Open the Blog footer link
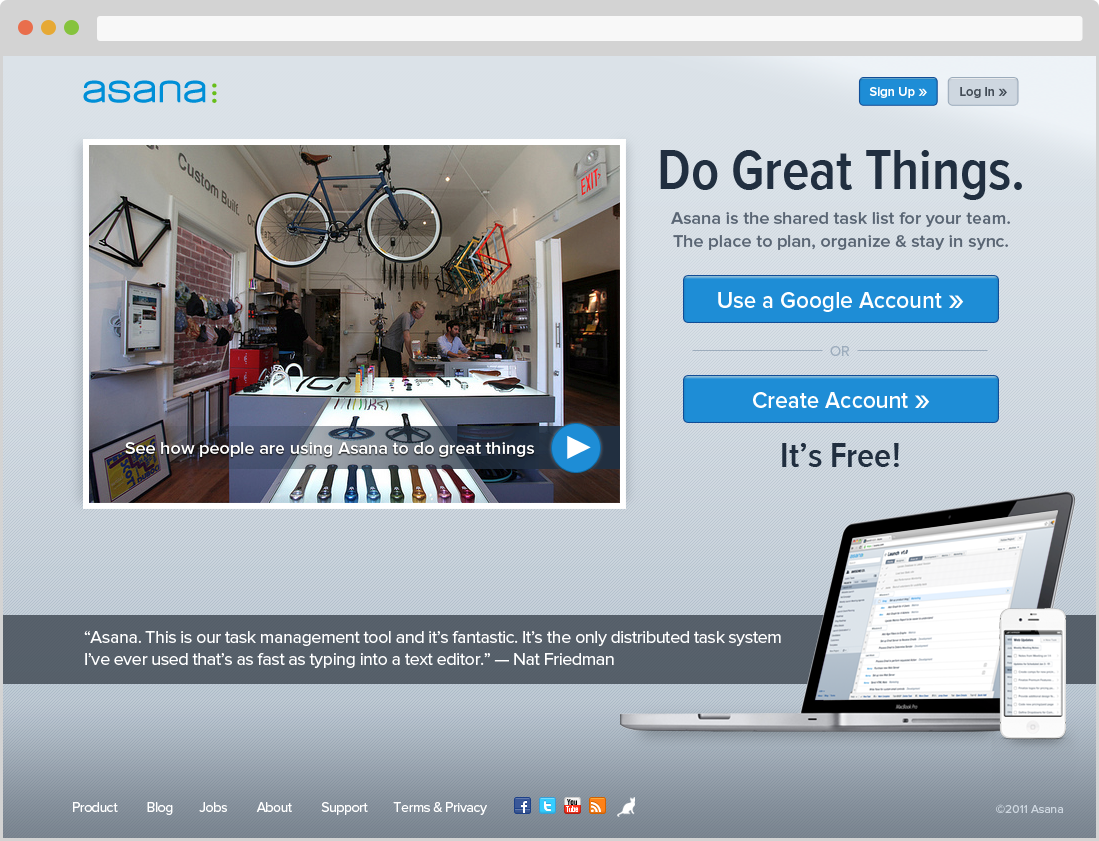1099x841 pixels. pos(160,807)
